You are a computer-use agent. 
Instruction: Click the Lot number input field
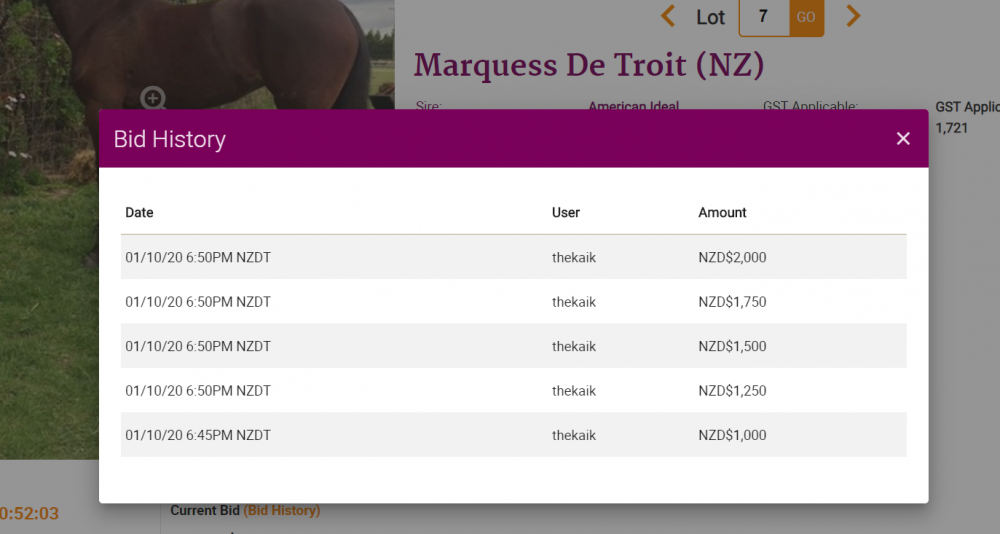tap(764, 17)
